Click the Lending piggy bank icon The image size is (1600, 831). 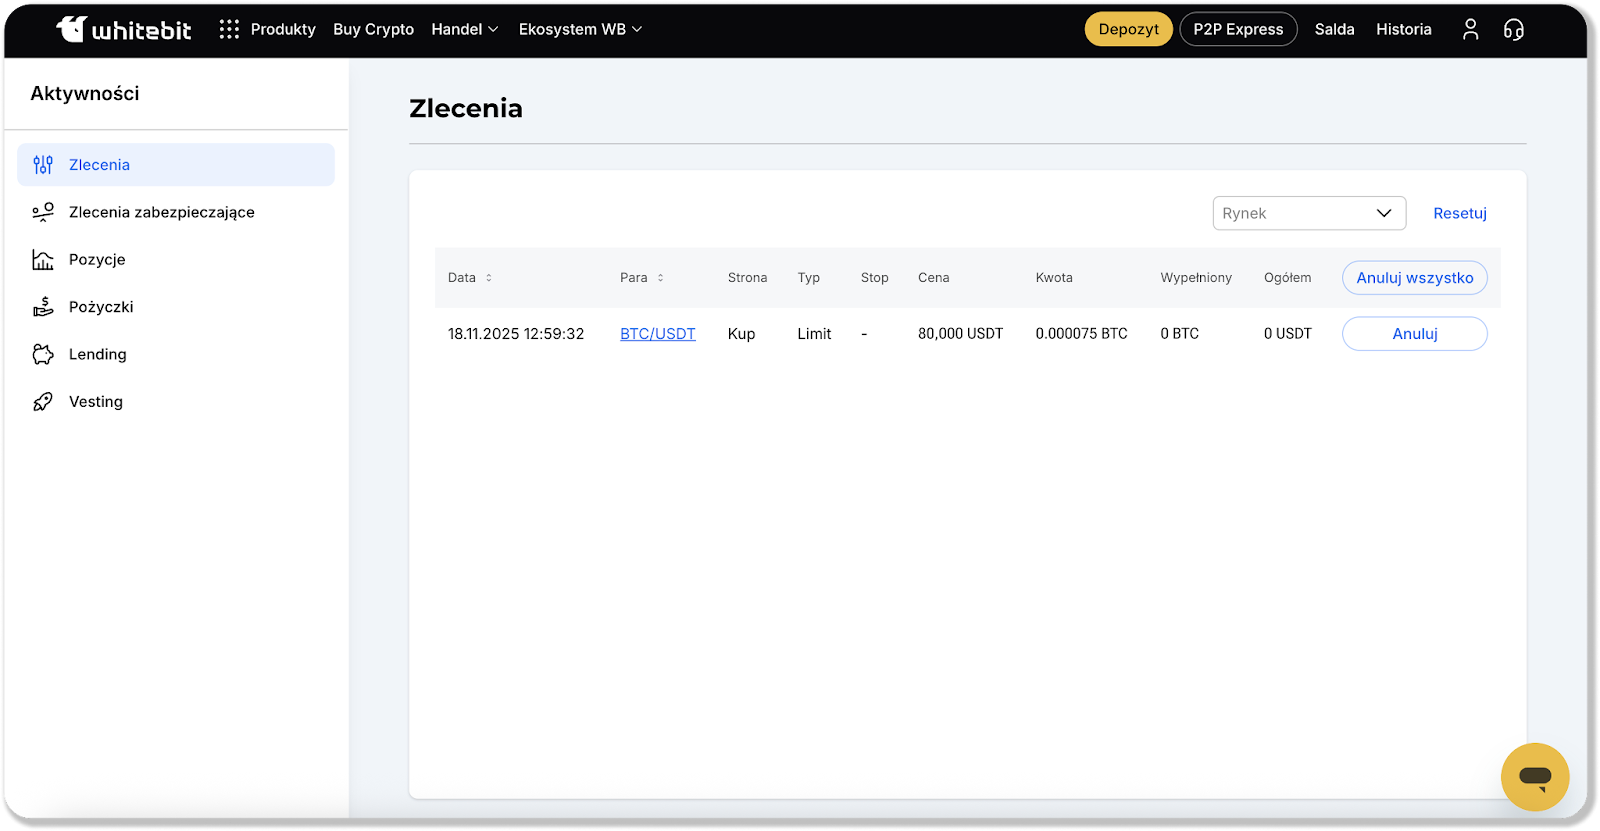[x=43, y=354]
